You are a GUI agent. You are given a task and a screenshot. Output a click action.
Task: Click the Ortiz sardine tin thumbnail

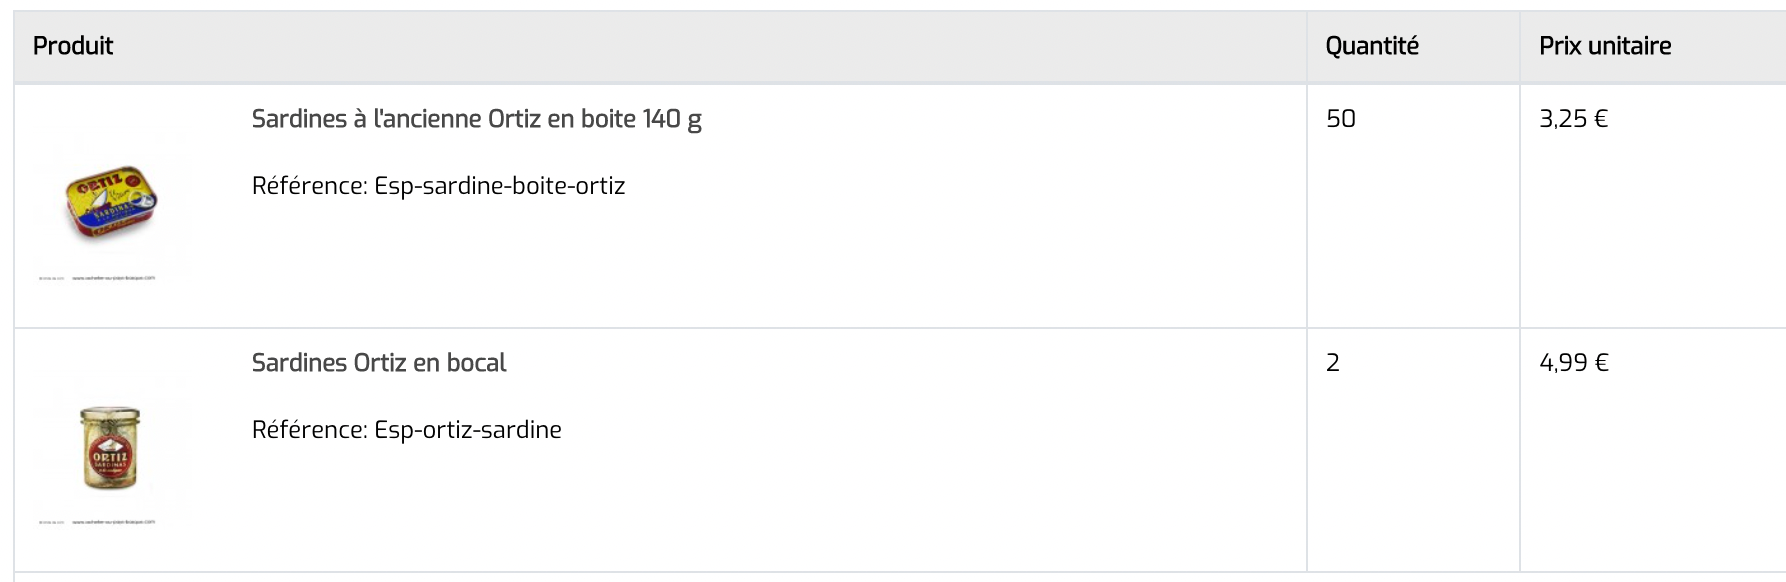point(111,203)
